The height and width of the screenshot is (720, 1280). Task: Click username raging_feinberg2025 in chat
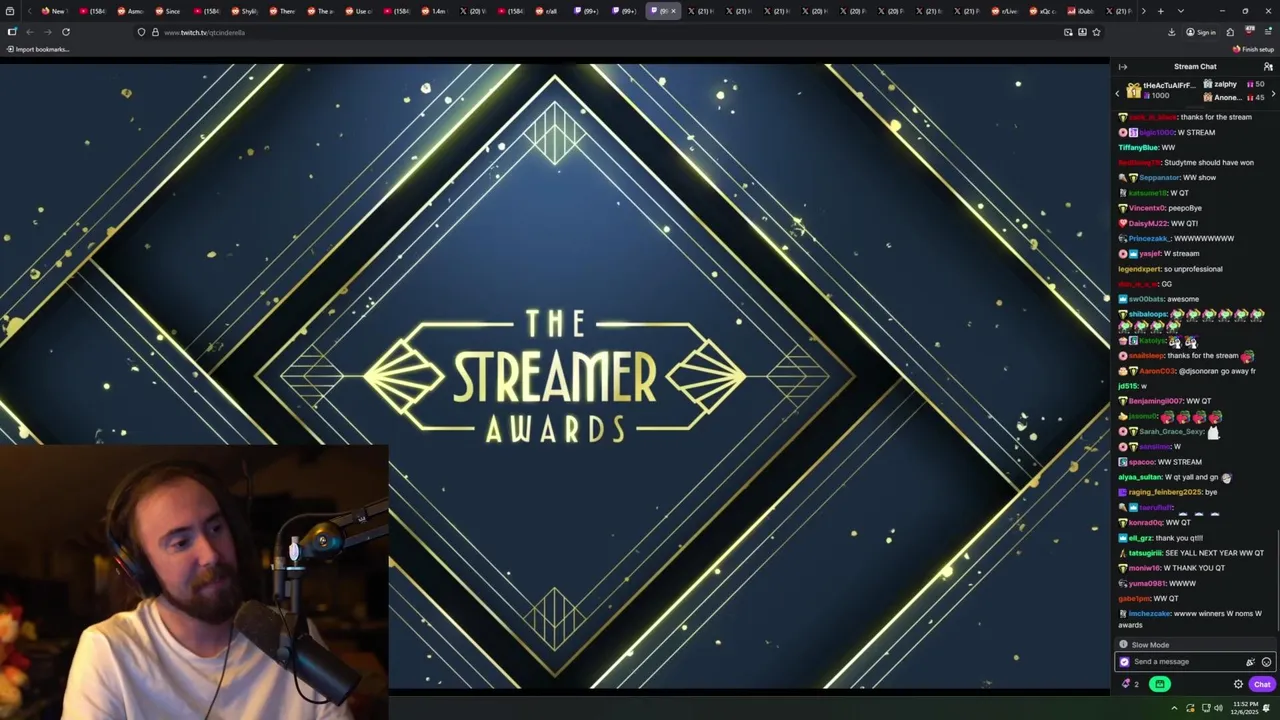point(1165,492)
